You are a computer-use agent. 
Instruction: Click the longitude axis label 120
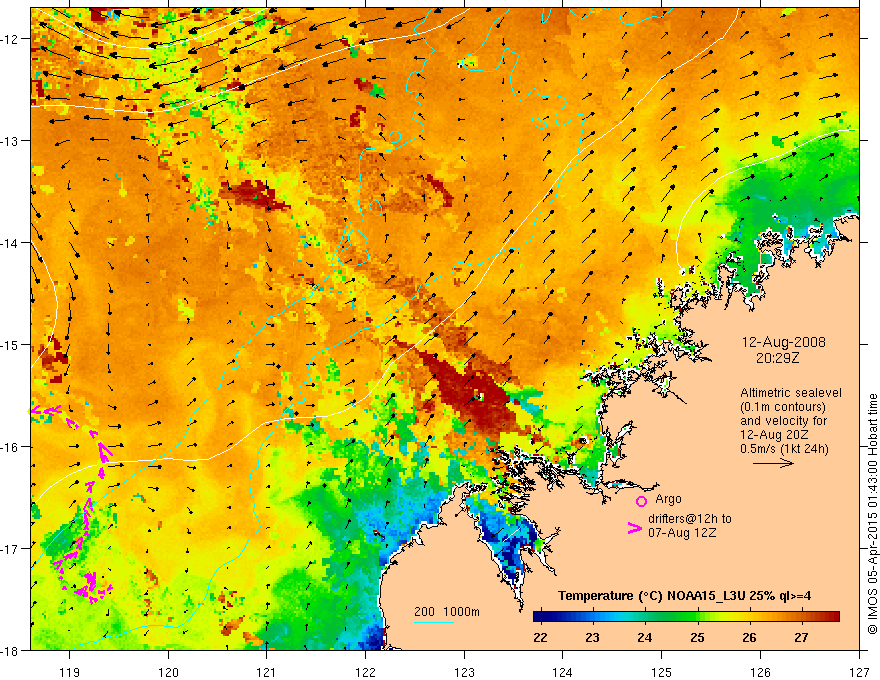[x=168, y=673]
